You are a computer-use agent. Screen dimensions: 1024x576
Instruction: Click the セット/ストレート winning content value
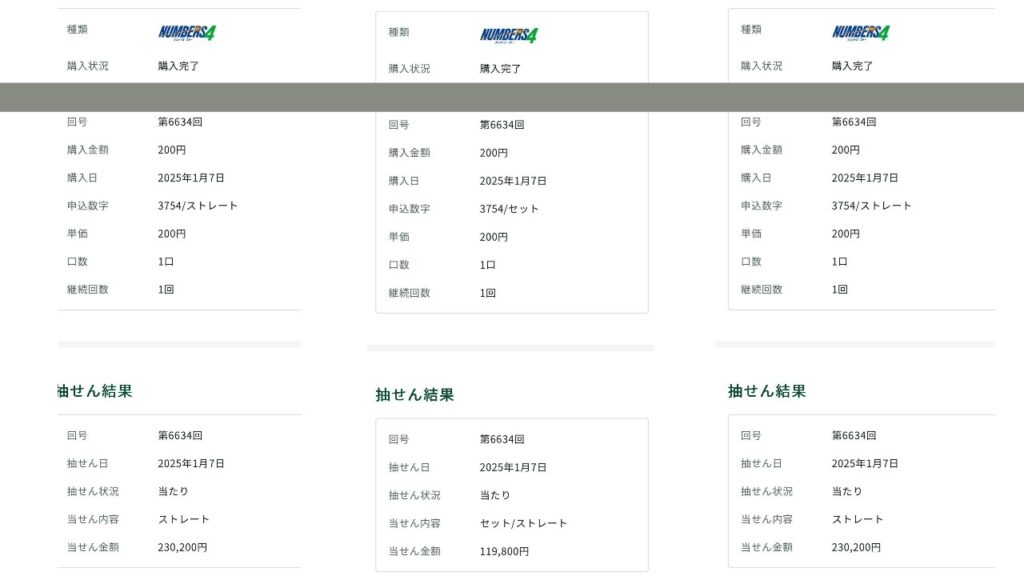click(523, 523)
